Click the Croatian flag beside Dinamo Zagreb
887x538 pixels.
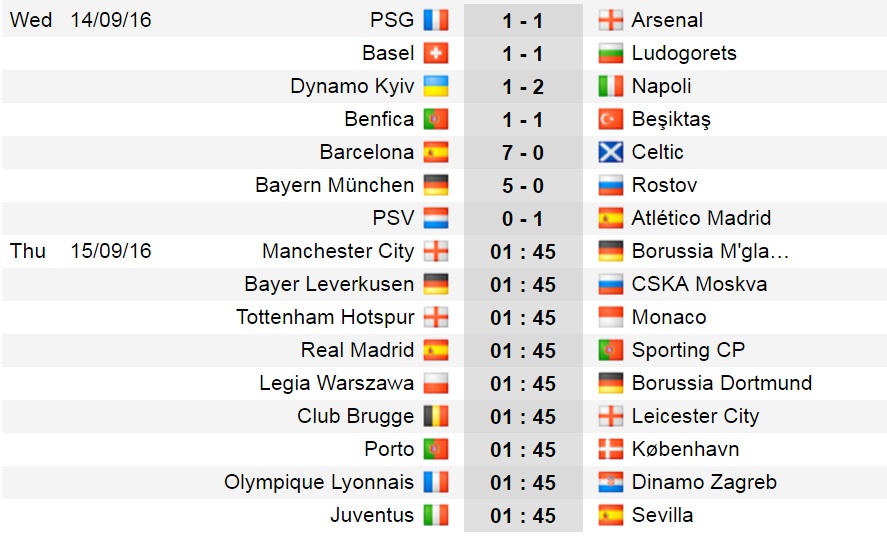point(611,482)
